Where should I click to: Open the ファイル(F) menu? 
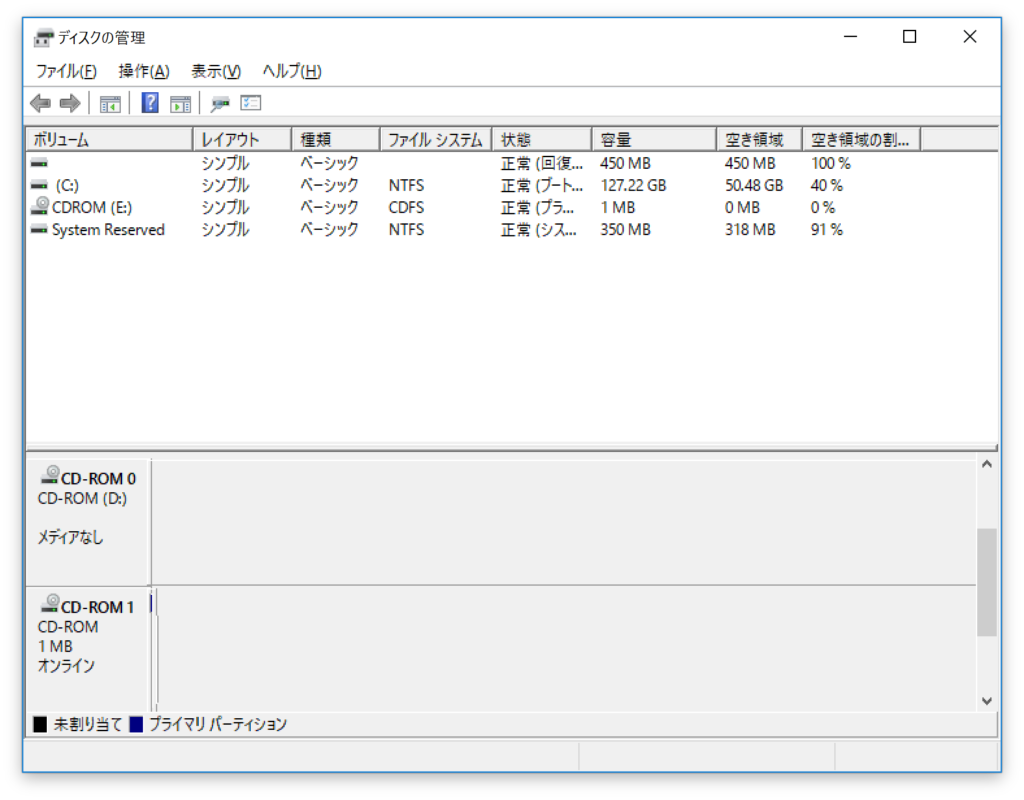pos(66,71)
